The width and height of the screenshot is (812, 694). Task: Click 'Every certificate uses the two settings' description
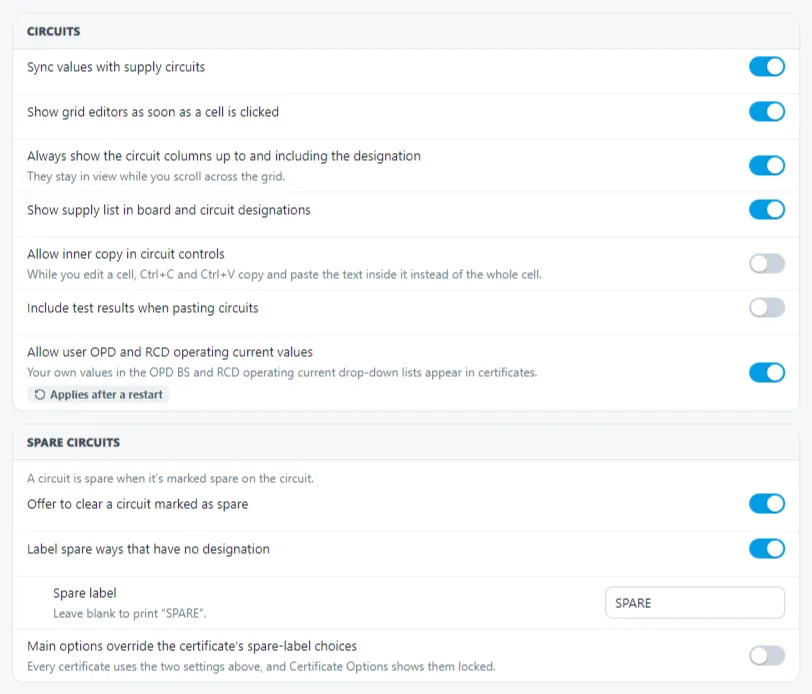pyautogui.click(x=261, y=667)
